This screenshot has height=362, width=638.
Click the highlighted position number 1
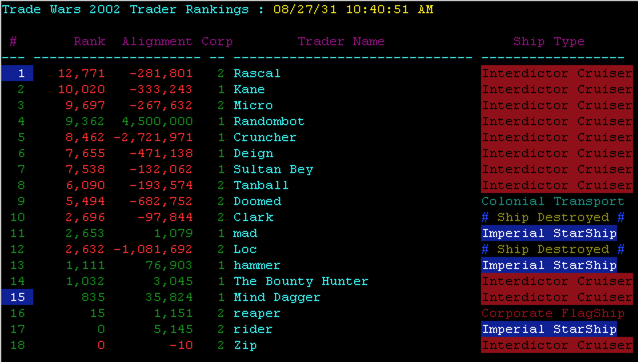click(x=17, y=73)
